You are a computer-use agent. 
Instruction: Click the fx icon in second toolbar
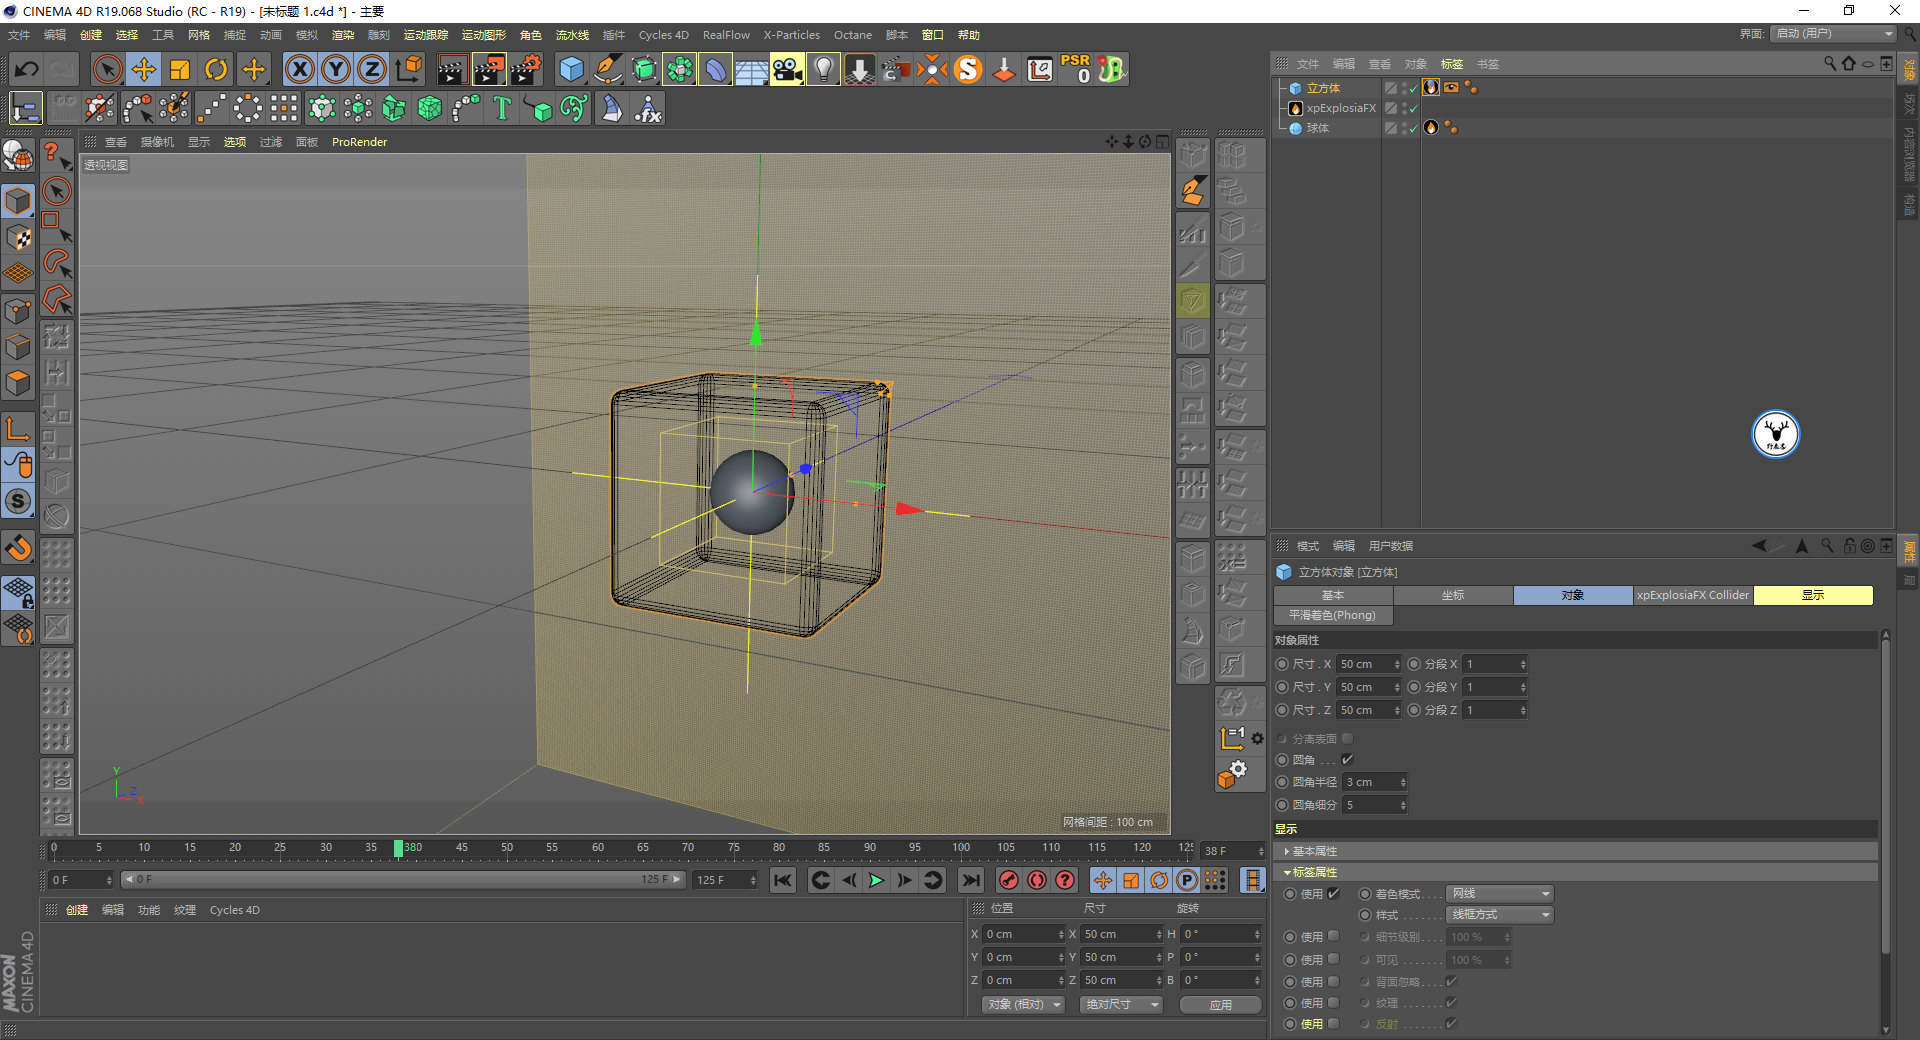[648, 108]
